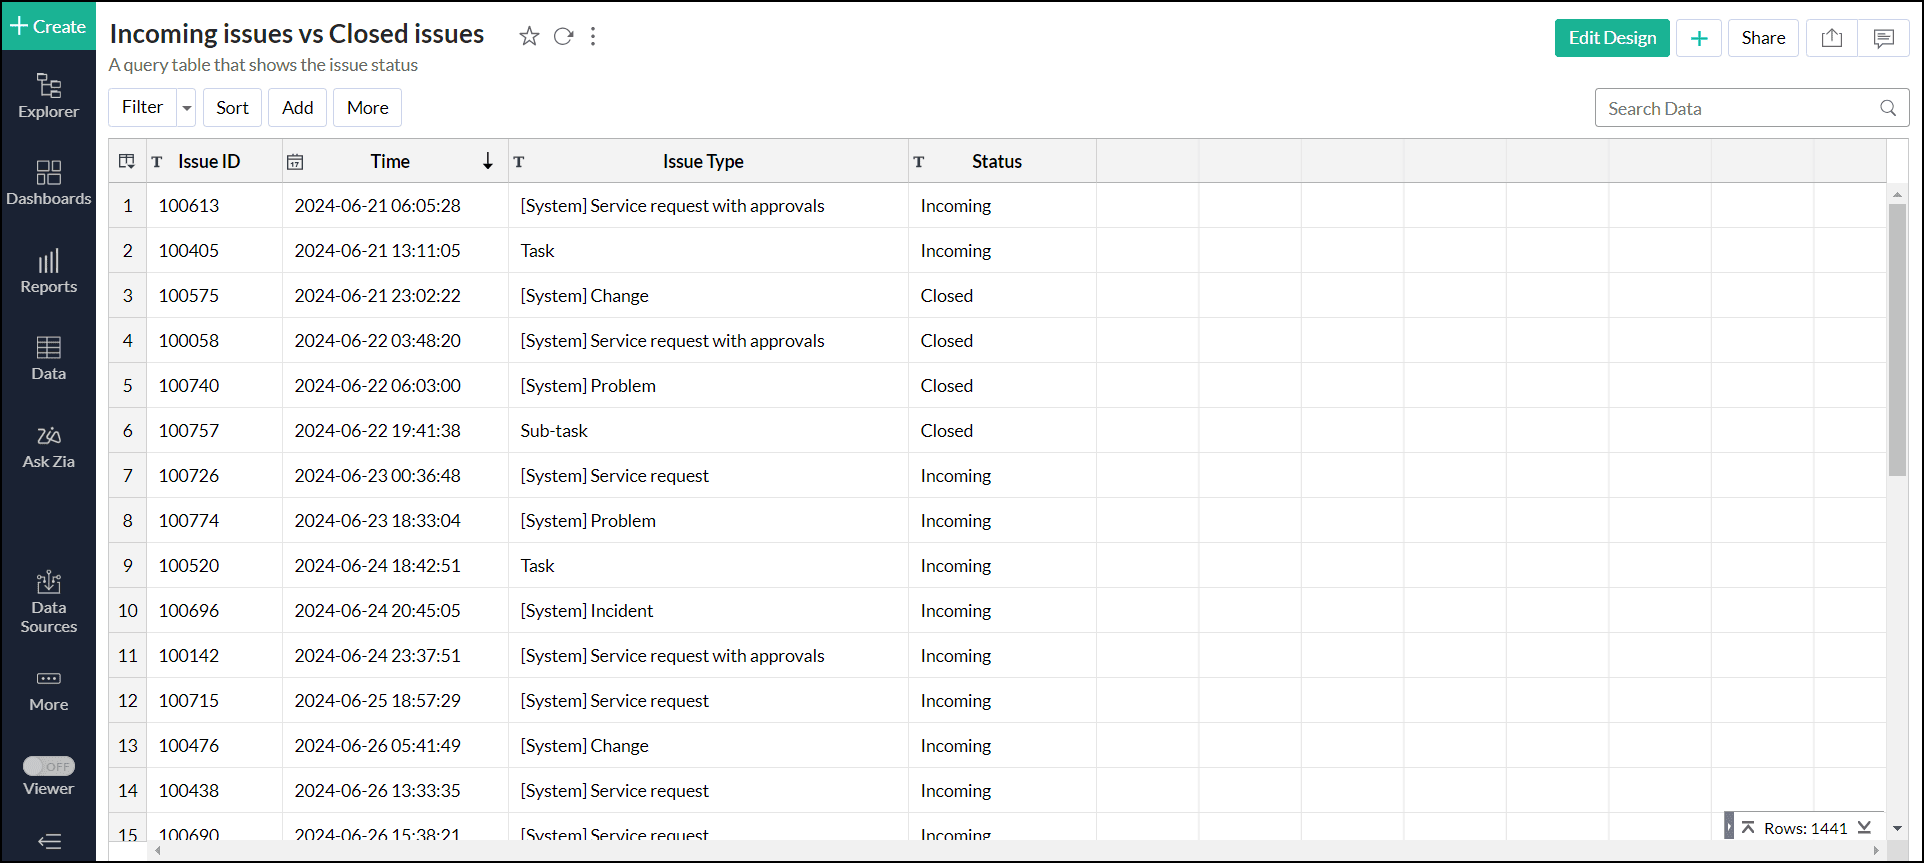Click the Share button
Image resolution: width=1924 pixels, height=863 pixels.
point(1762,38)
